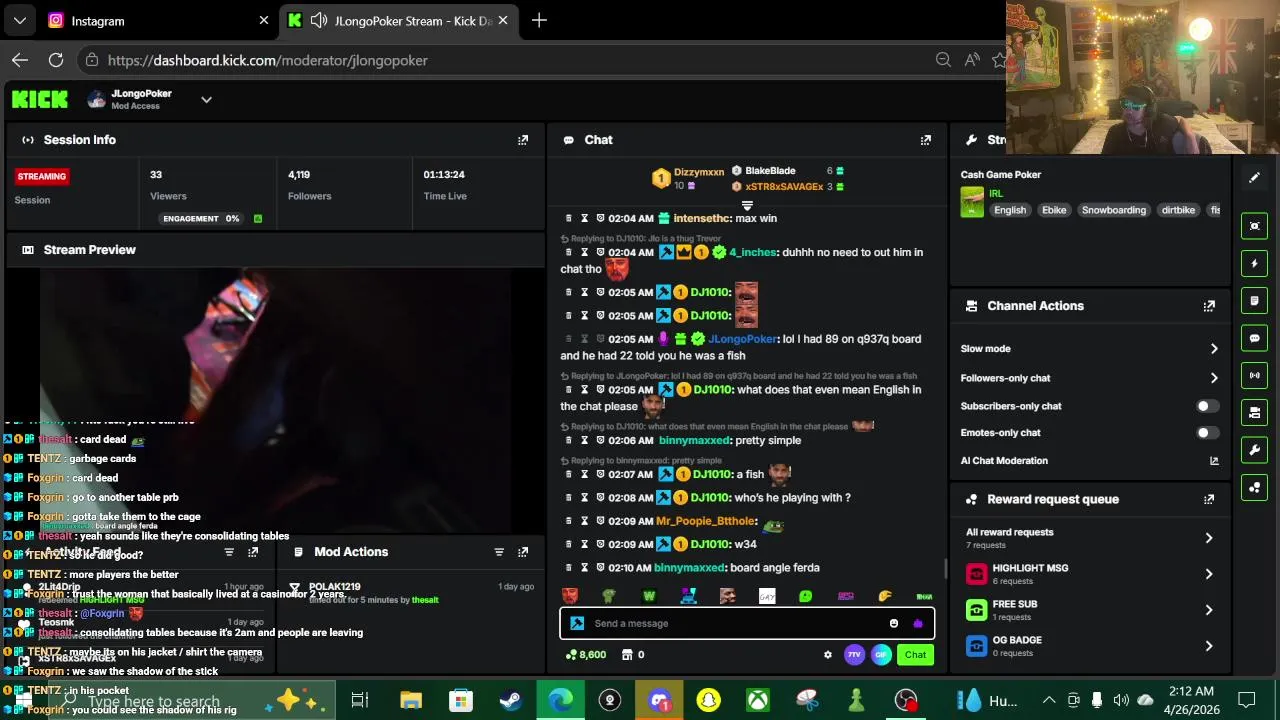
Task: Click username Mr_Poopie_Btthole in chat
Action: (x=706, y=521)
